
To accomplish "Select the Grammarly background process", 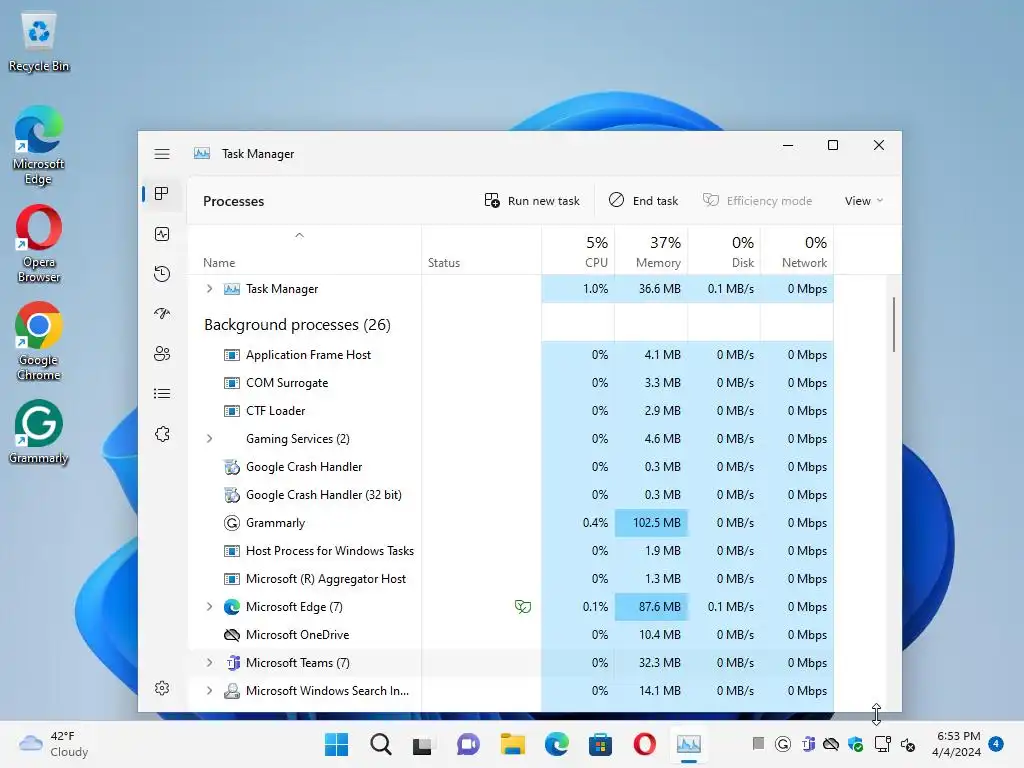I will point(511,523).
